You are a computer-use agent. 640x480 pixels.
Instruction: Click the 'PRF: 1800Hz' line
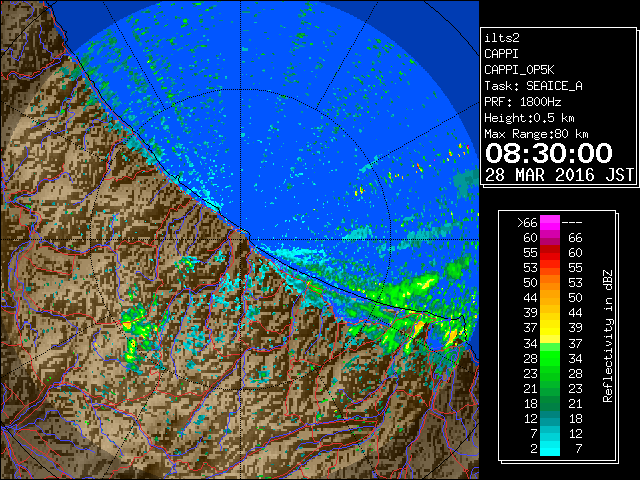point(523,102)
